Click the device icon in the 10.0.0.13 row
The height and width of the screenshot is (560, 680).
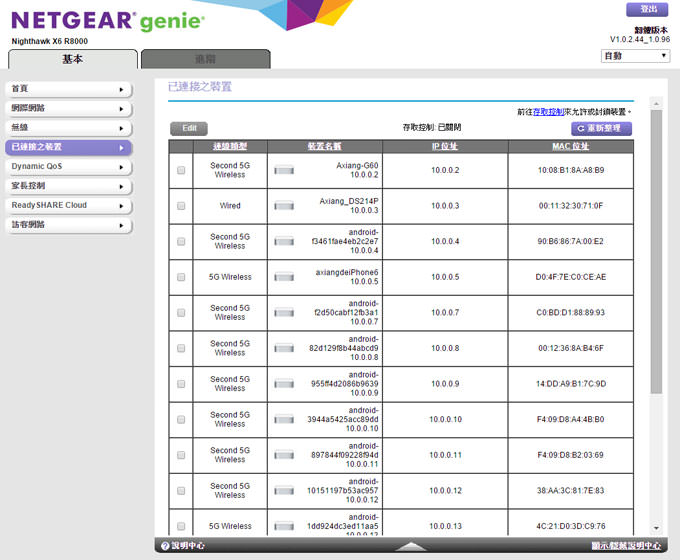(284, 526)
